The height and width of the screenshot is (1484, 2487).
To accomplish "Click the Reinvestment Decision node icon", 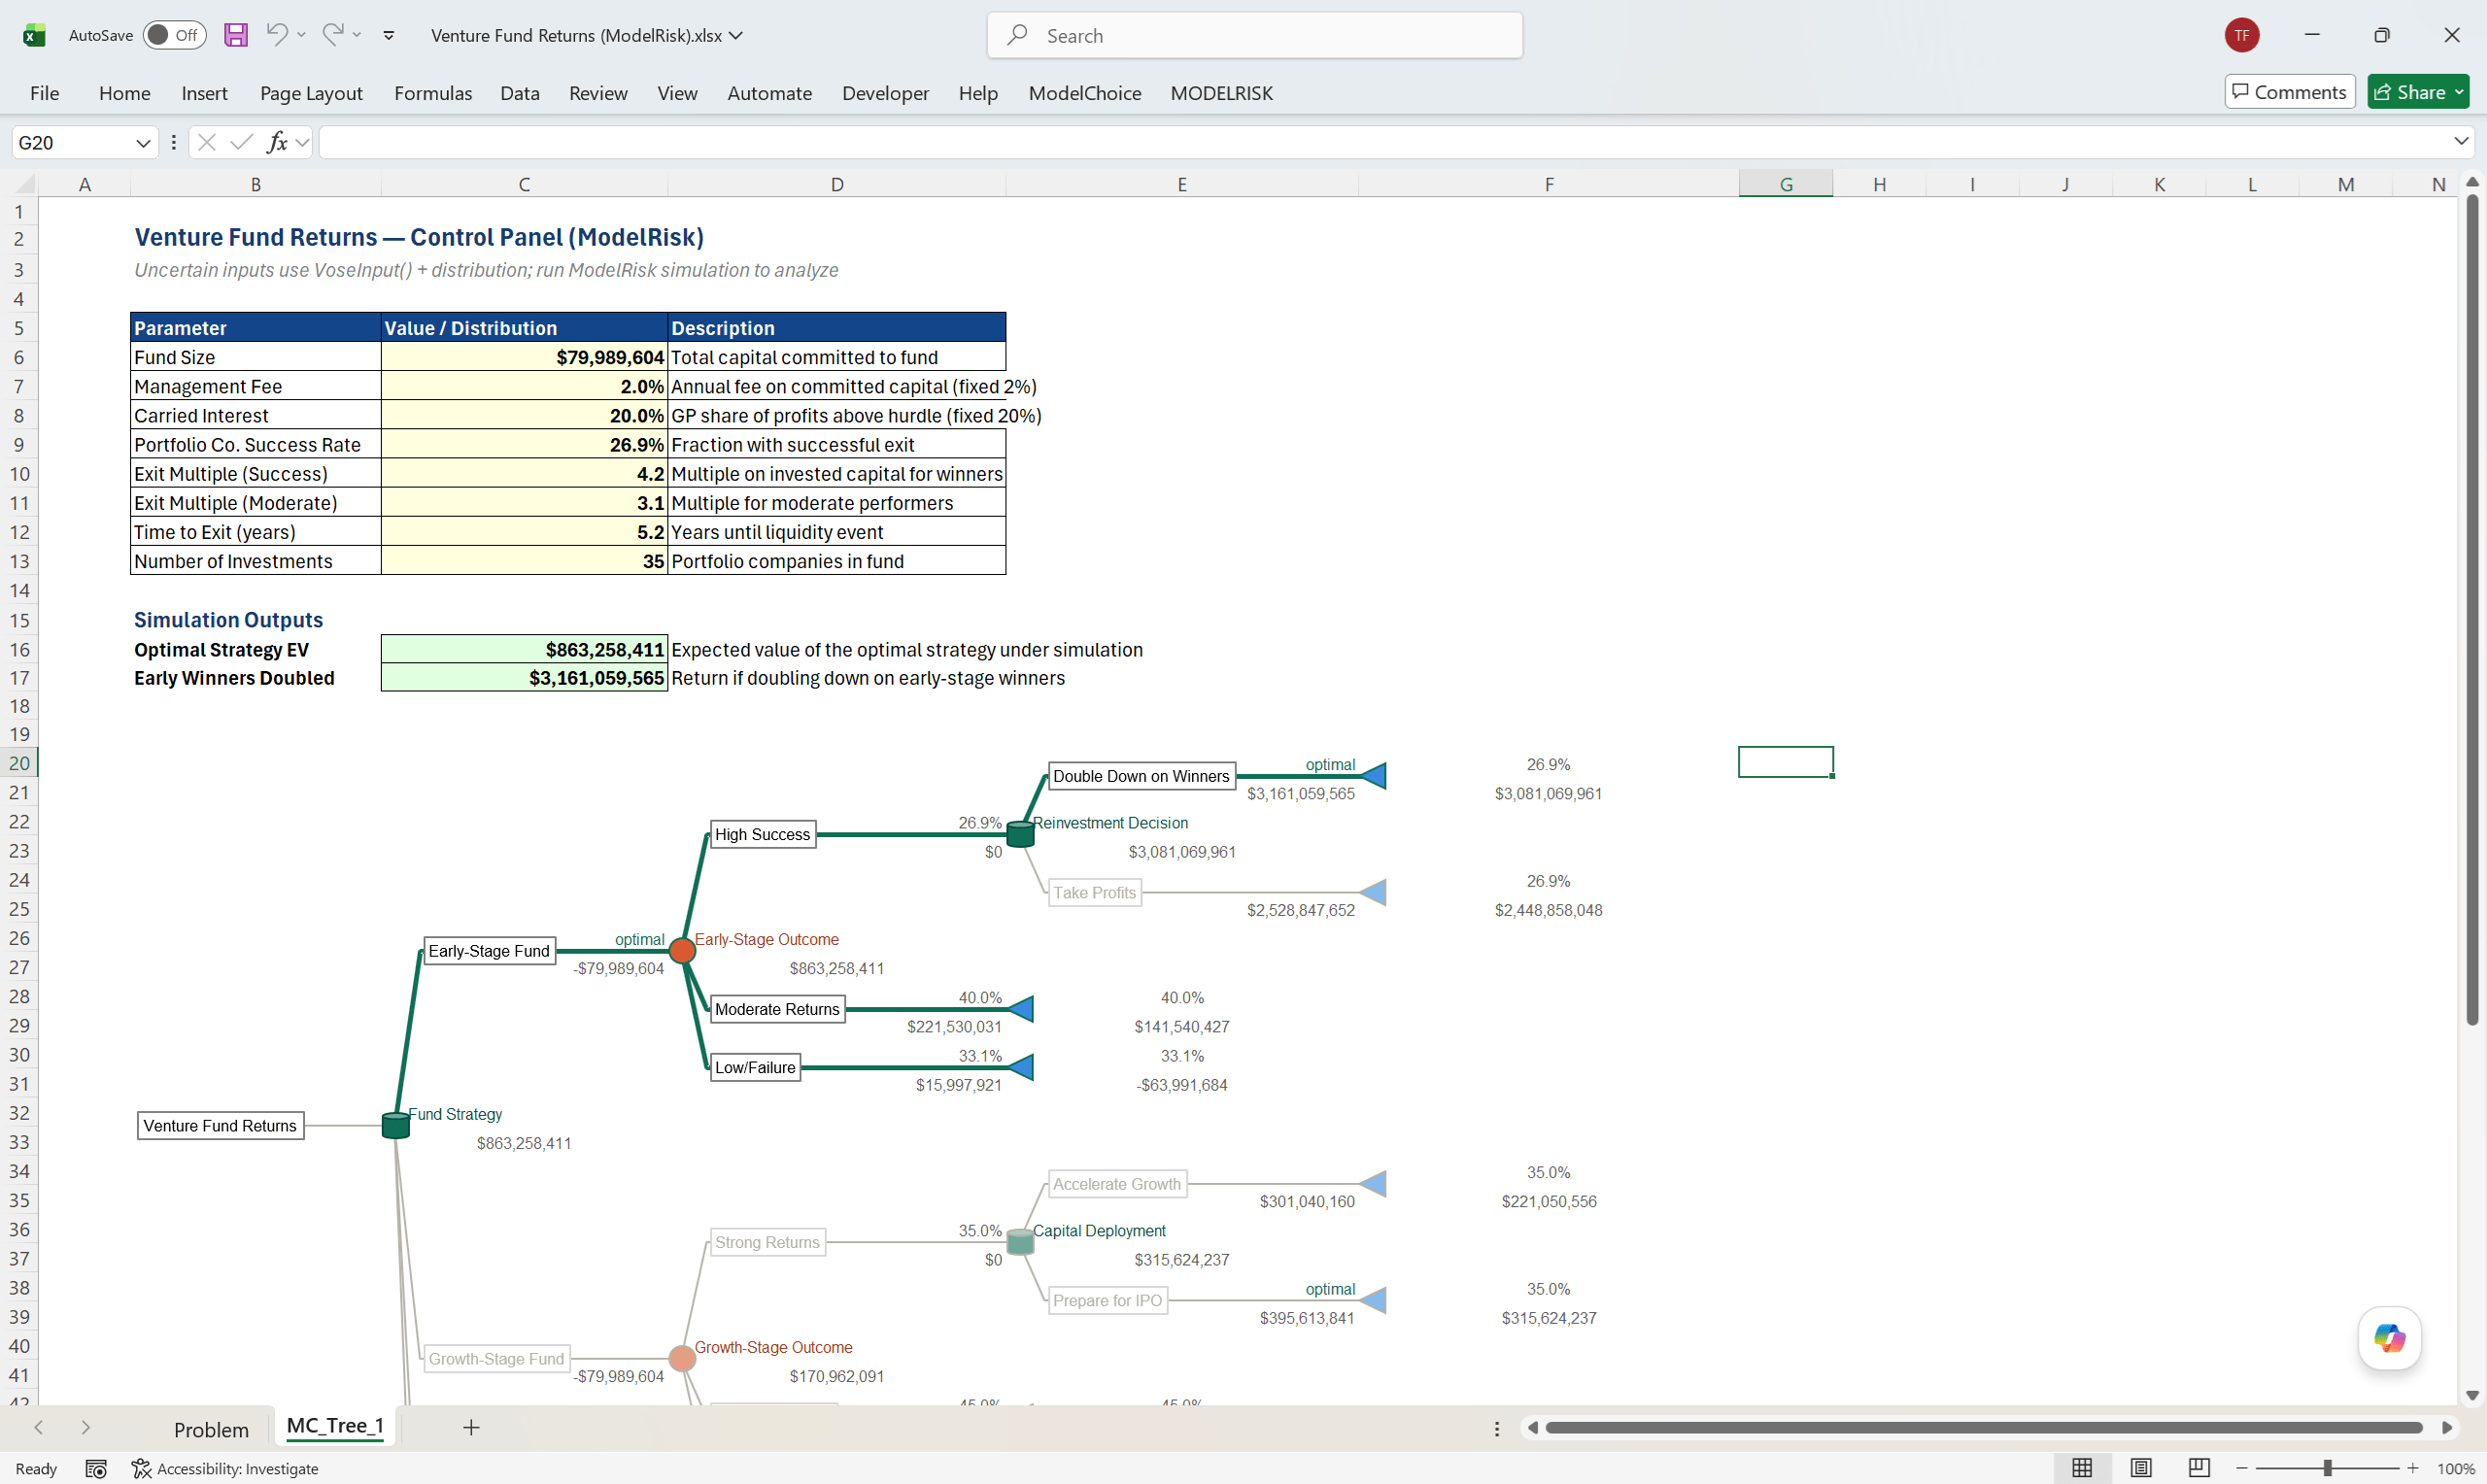I will click(x=1020, y=834).
